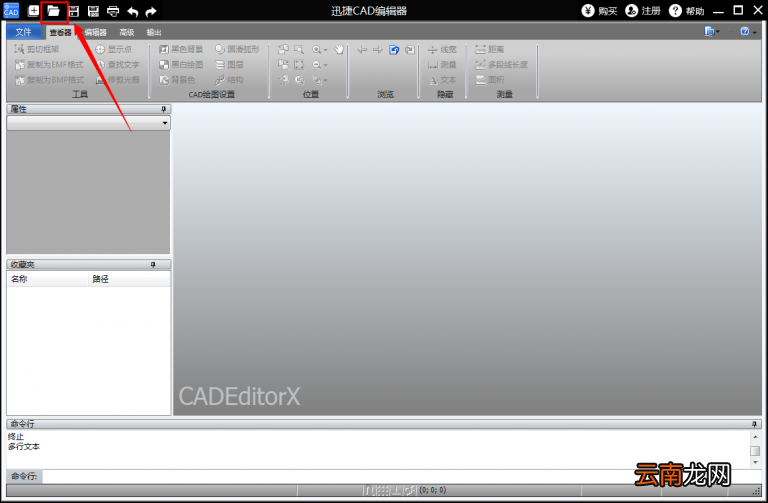Image resolution: width=768 pixels, height=503 pixels.
Task: Pin the 属性 properties panel
Action: (x=164, y=109)
